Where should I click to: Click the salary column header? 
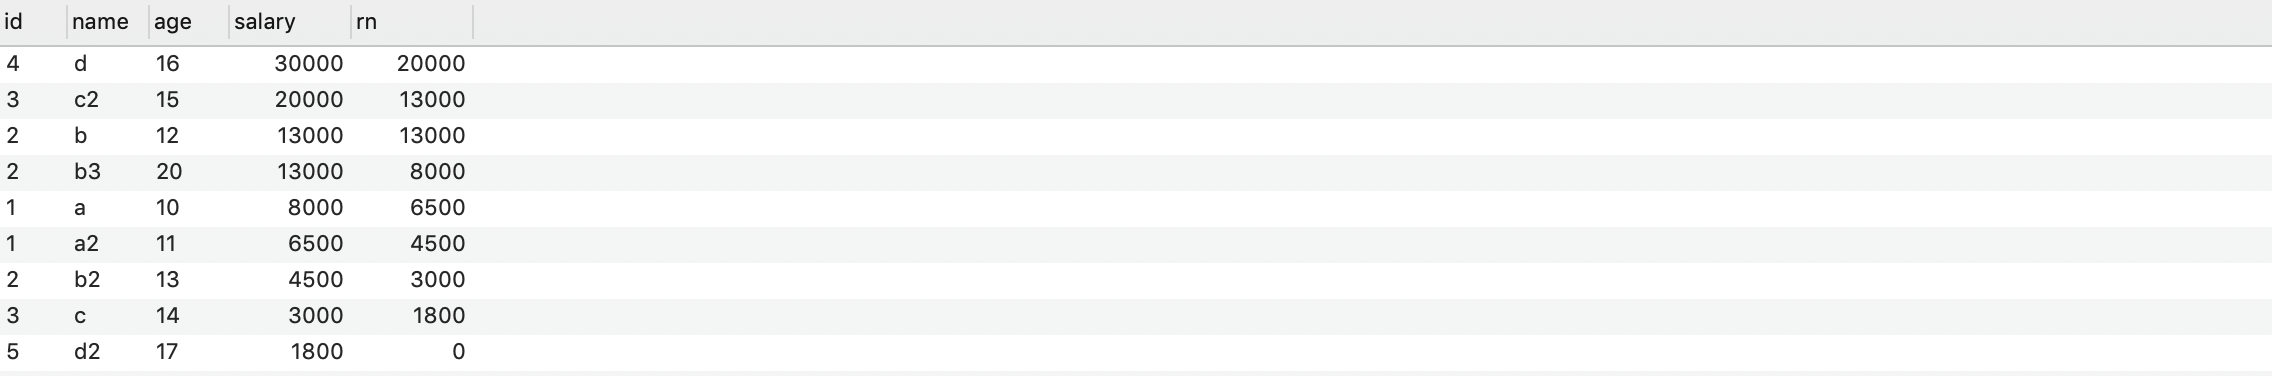tap(290, 22)
